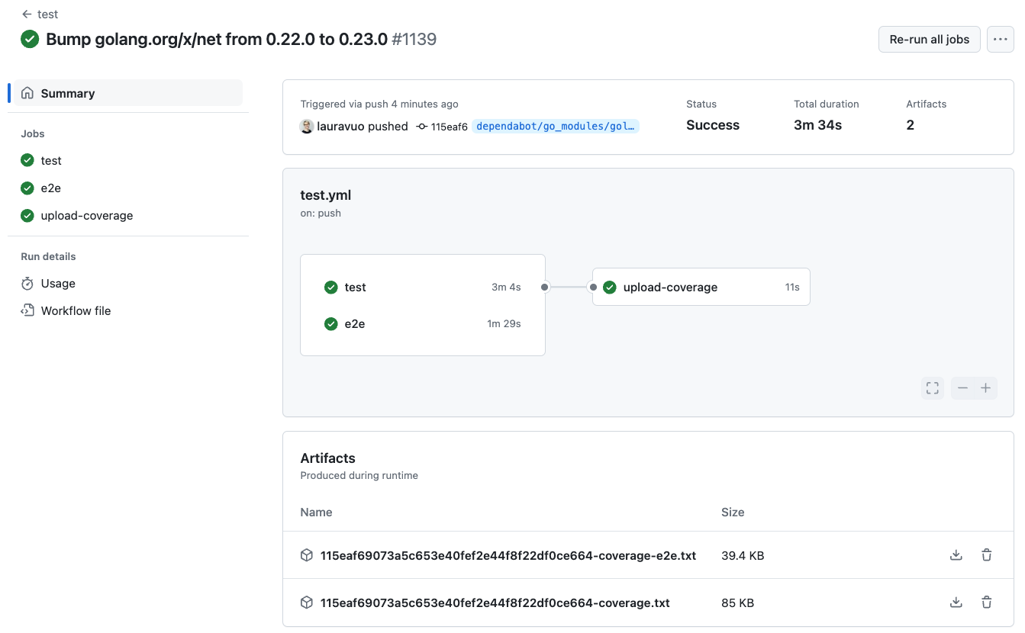Viewport: 1025px width, 633px height.
Task: Open commit 115eaf6 link
Action: click(x=449, y=127)
